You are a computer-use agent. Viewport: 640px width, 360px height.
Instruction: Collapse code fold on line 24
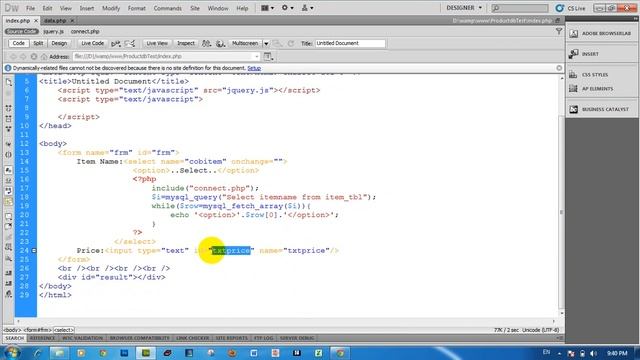34,251
